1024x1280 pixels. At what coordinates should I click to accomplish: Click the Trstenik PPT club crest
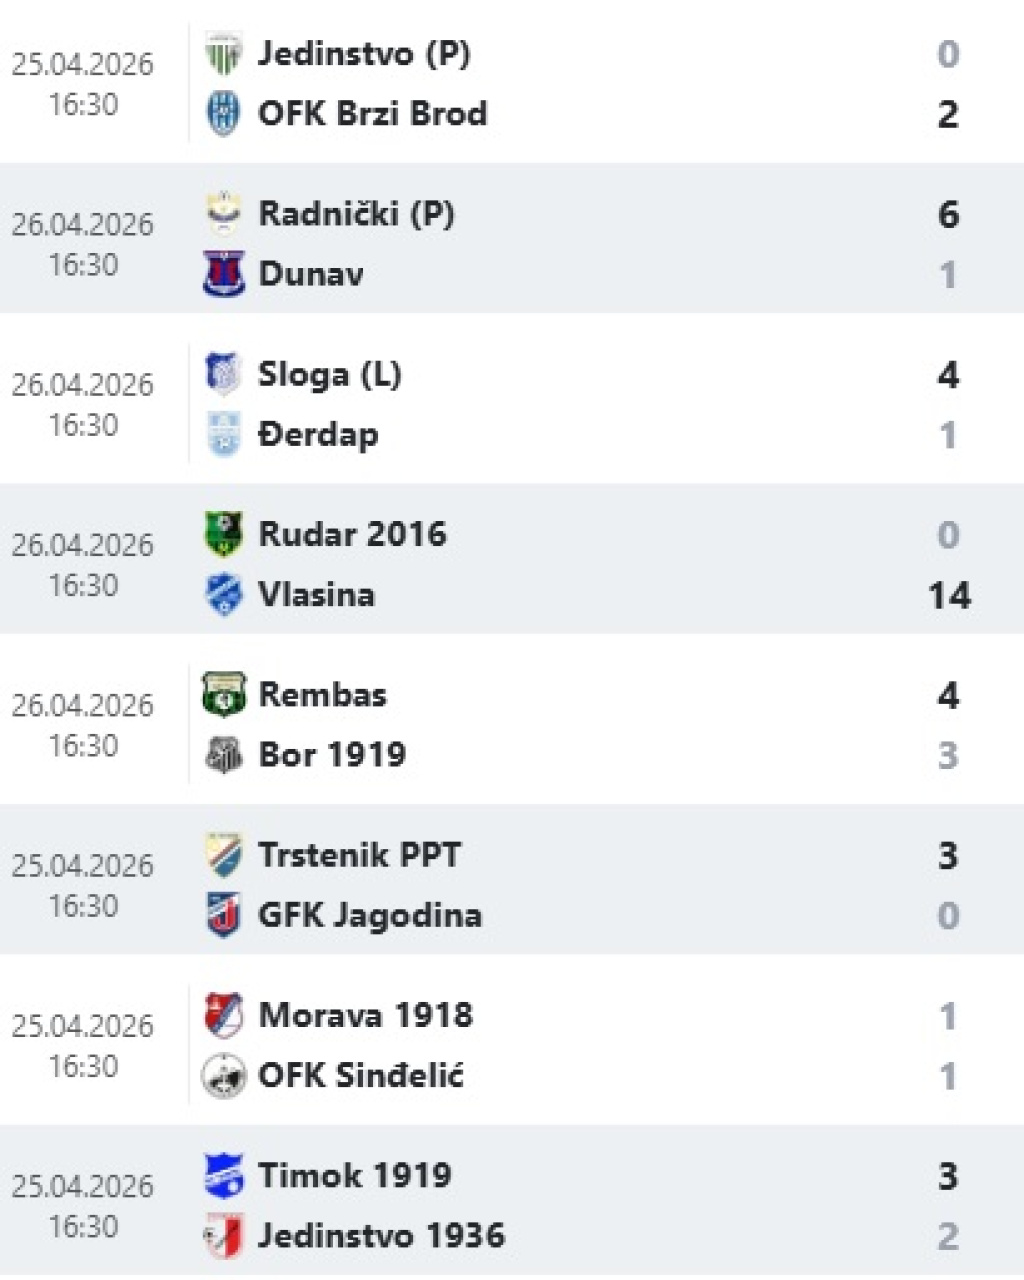click(222, 855)
